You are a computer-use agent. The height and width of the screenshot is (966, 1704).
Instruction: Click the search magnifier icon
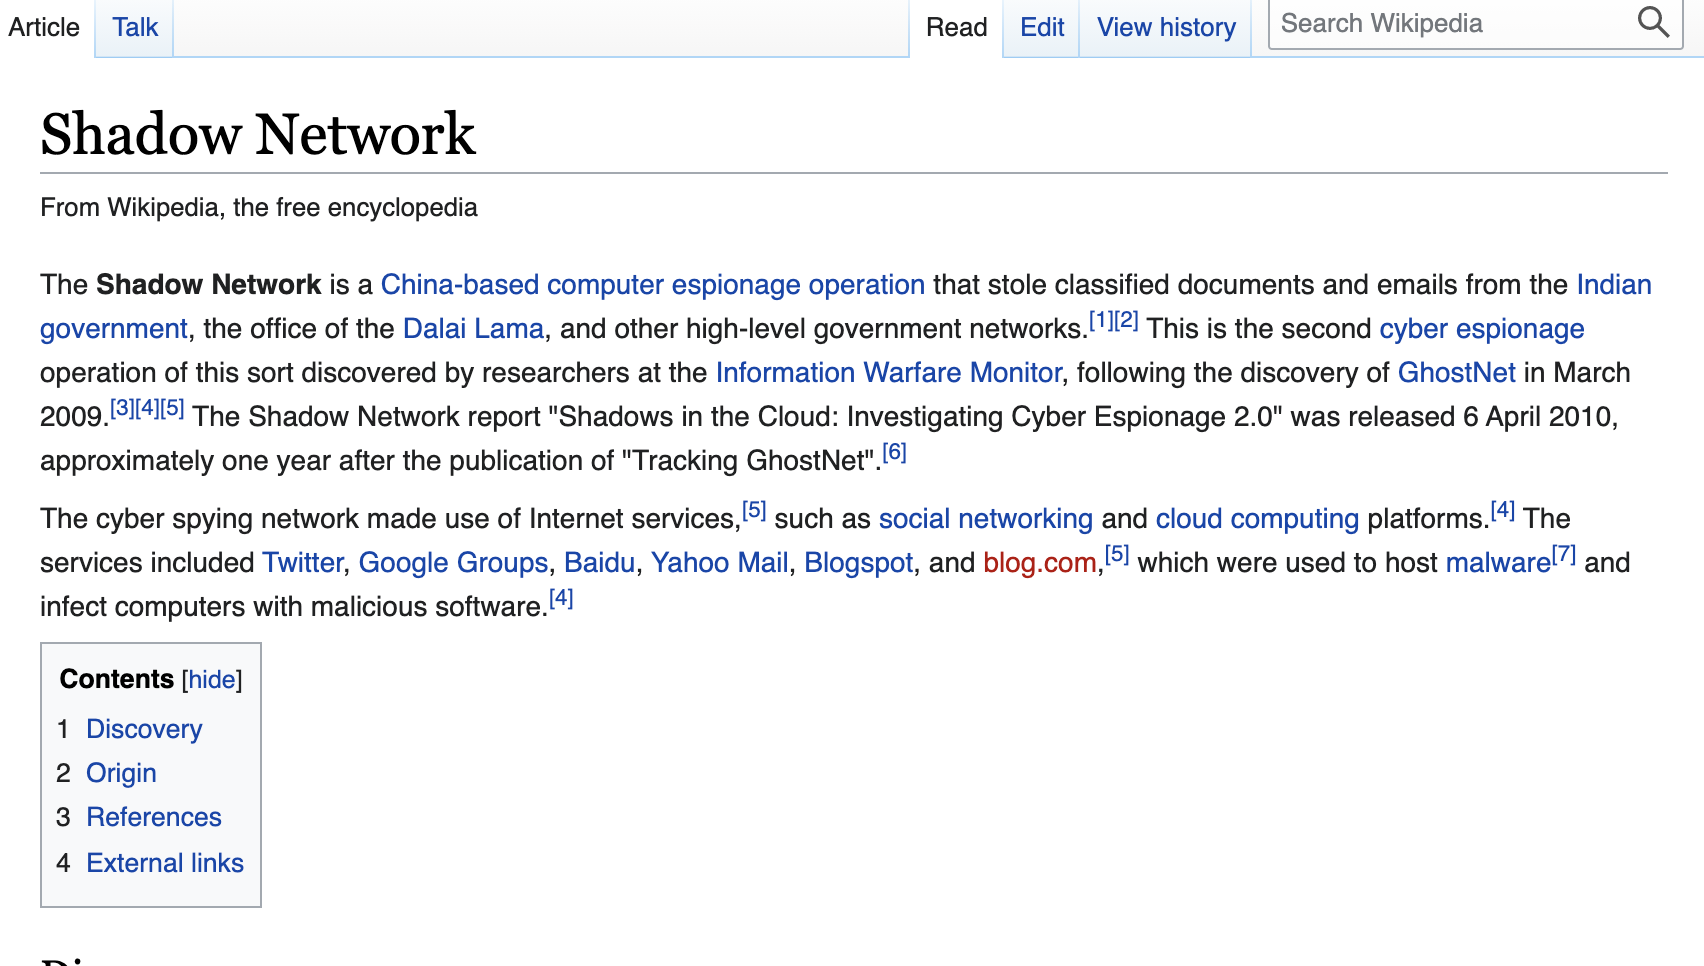pos(1653,22)
